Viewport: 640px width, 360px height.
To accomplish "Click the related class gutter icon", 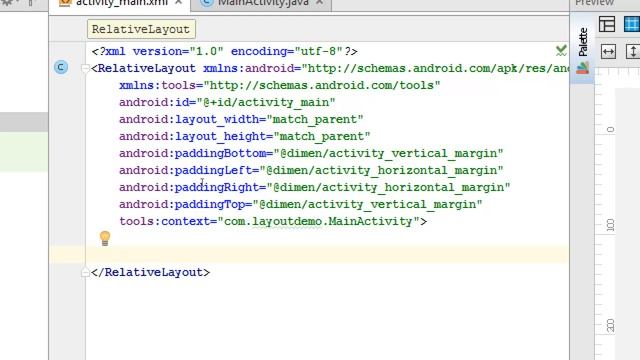I will coord(61,67).
